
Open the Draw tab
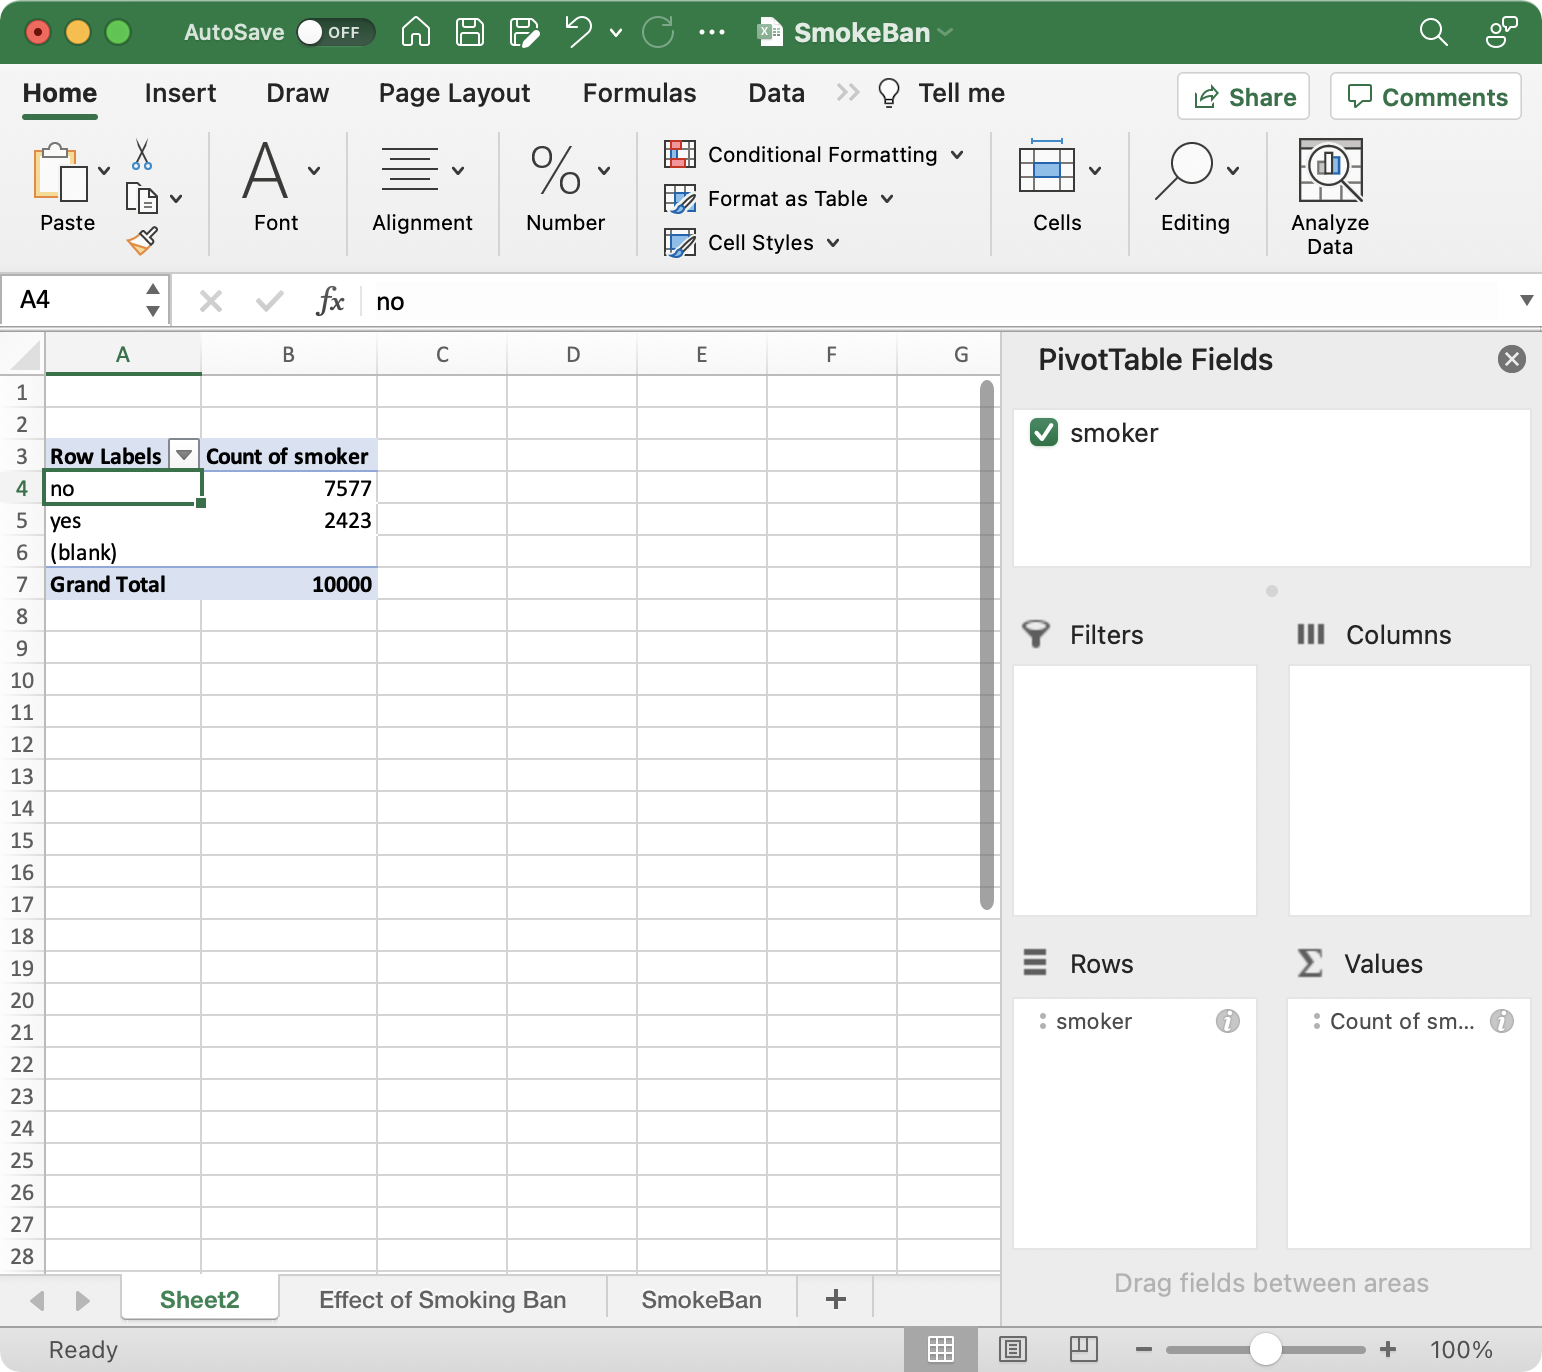(297, 93)
